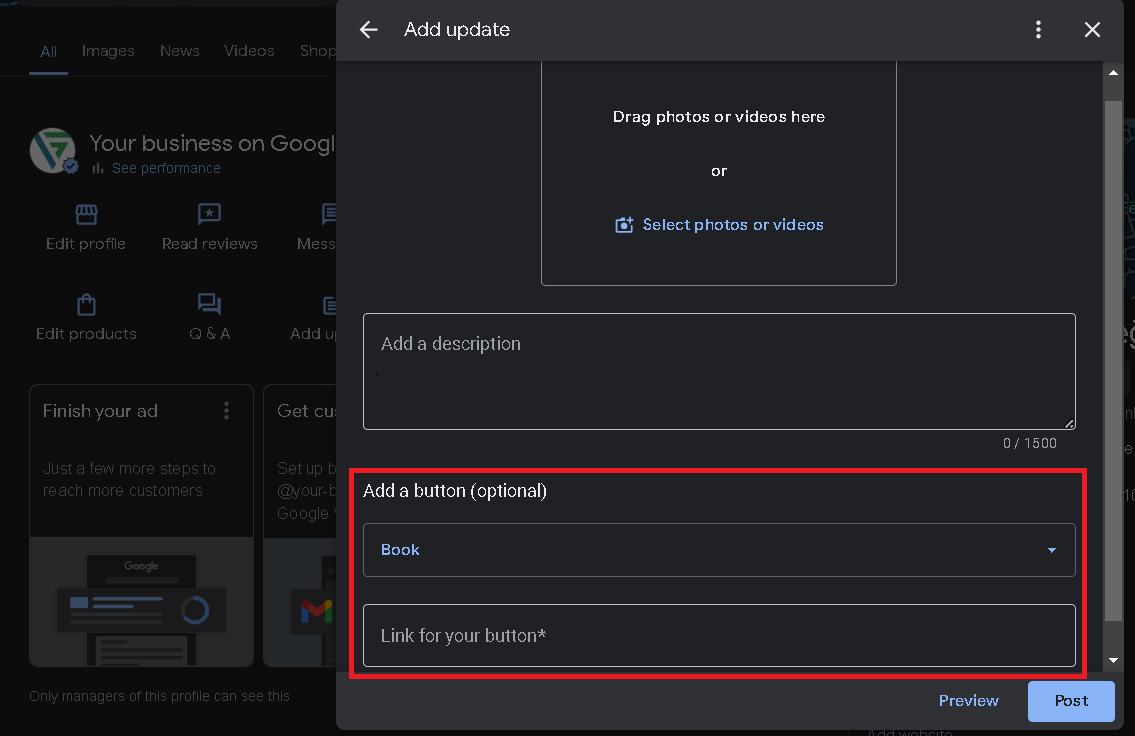
Task: Go back using the arrow in Add update
Action: (368, 30)
